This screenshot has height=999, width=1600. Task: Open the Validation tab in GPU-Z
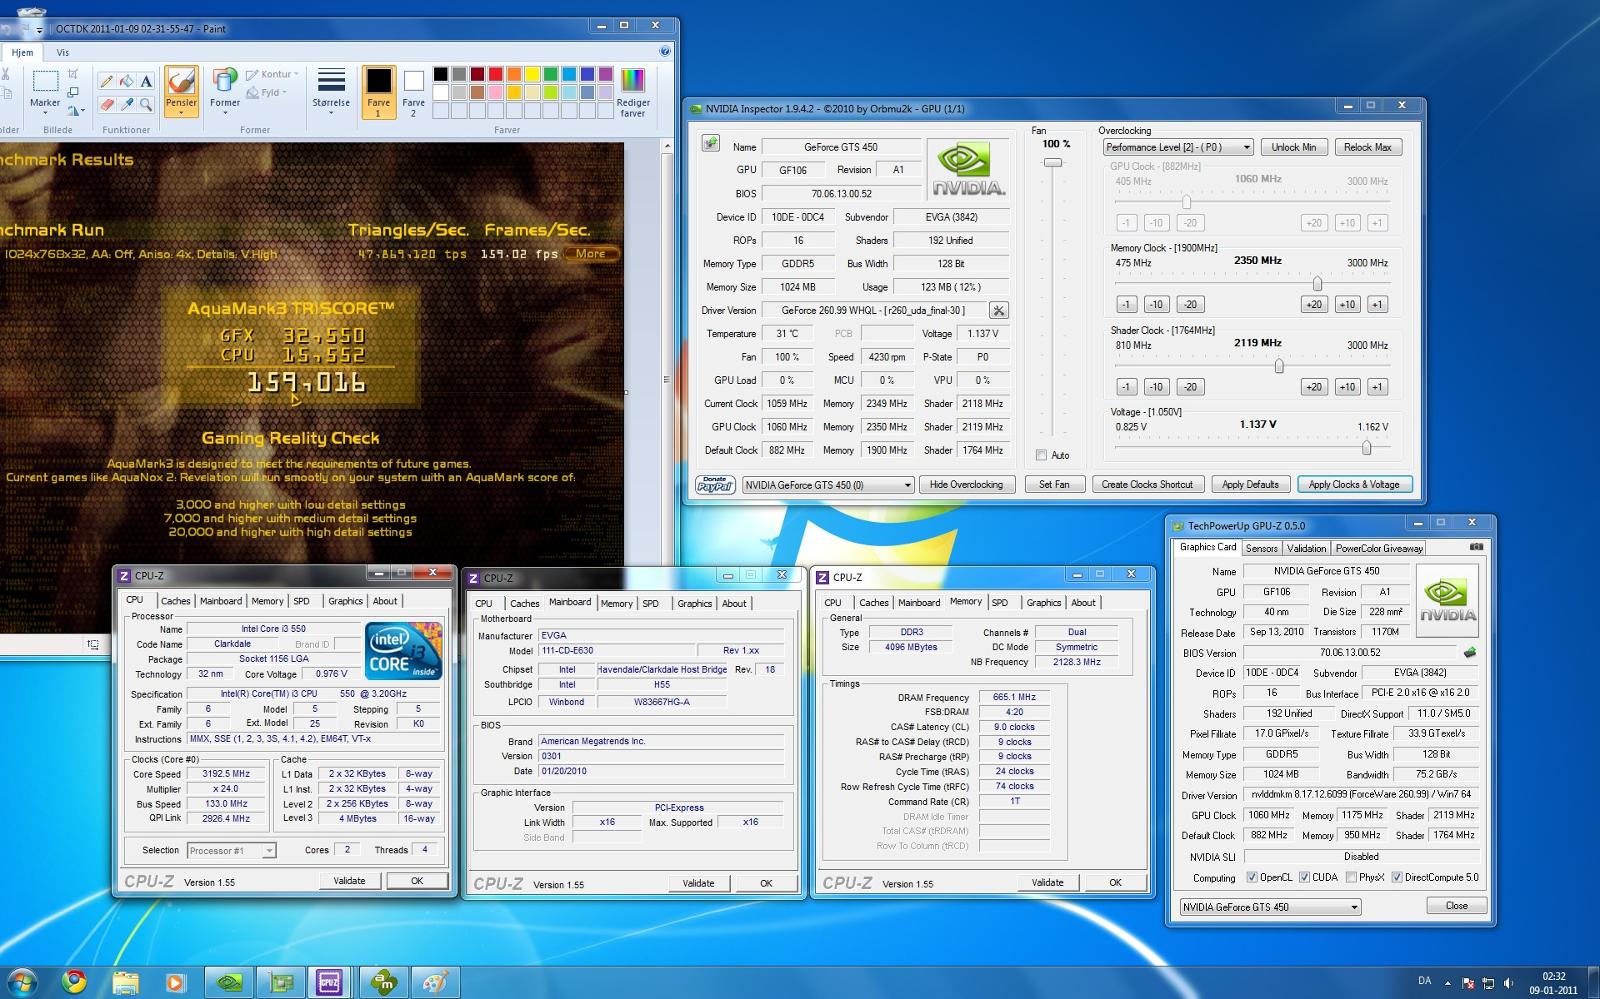coord(1306,548)
